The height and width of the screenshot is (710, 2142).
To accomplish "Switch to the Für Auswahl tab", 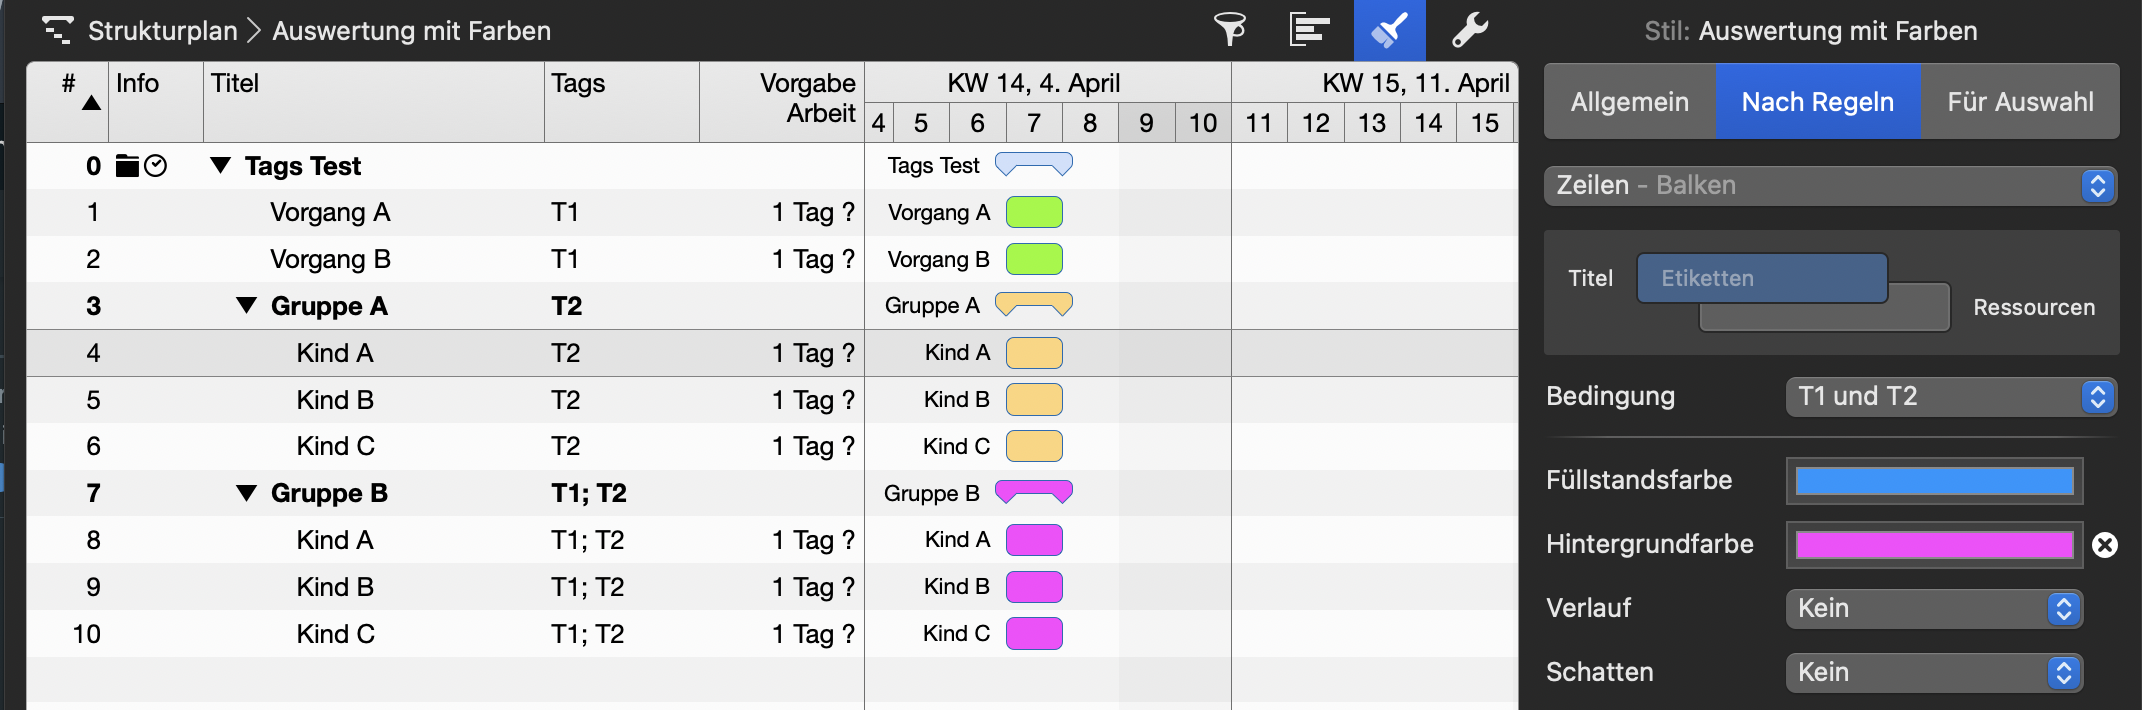I will click(2020, 102).
